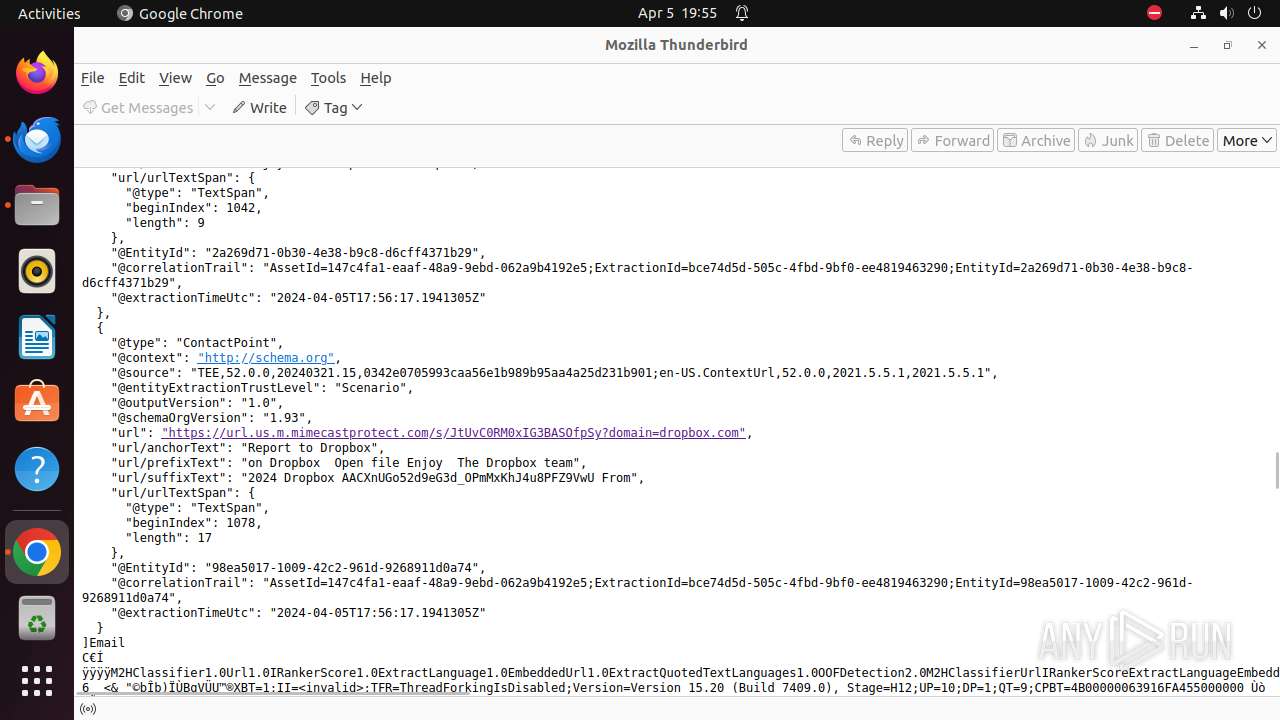Image resolution: width=1280 pixels, height=720 pixels.
Task: Launch Rhythmbox from the dock
Action: (37, 271)
